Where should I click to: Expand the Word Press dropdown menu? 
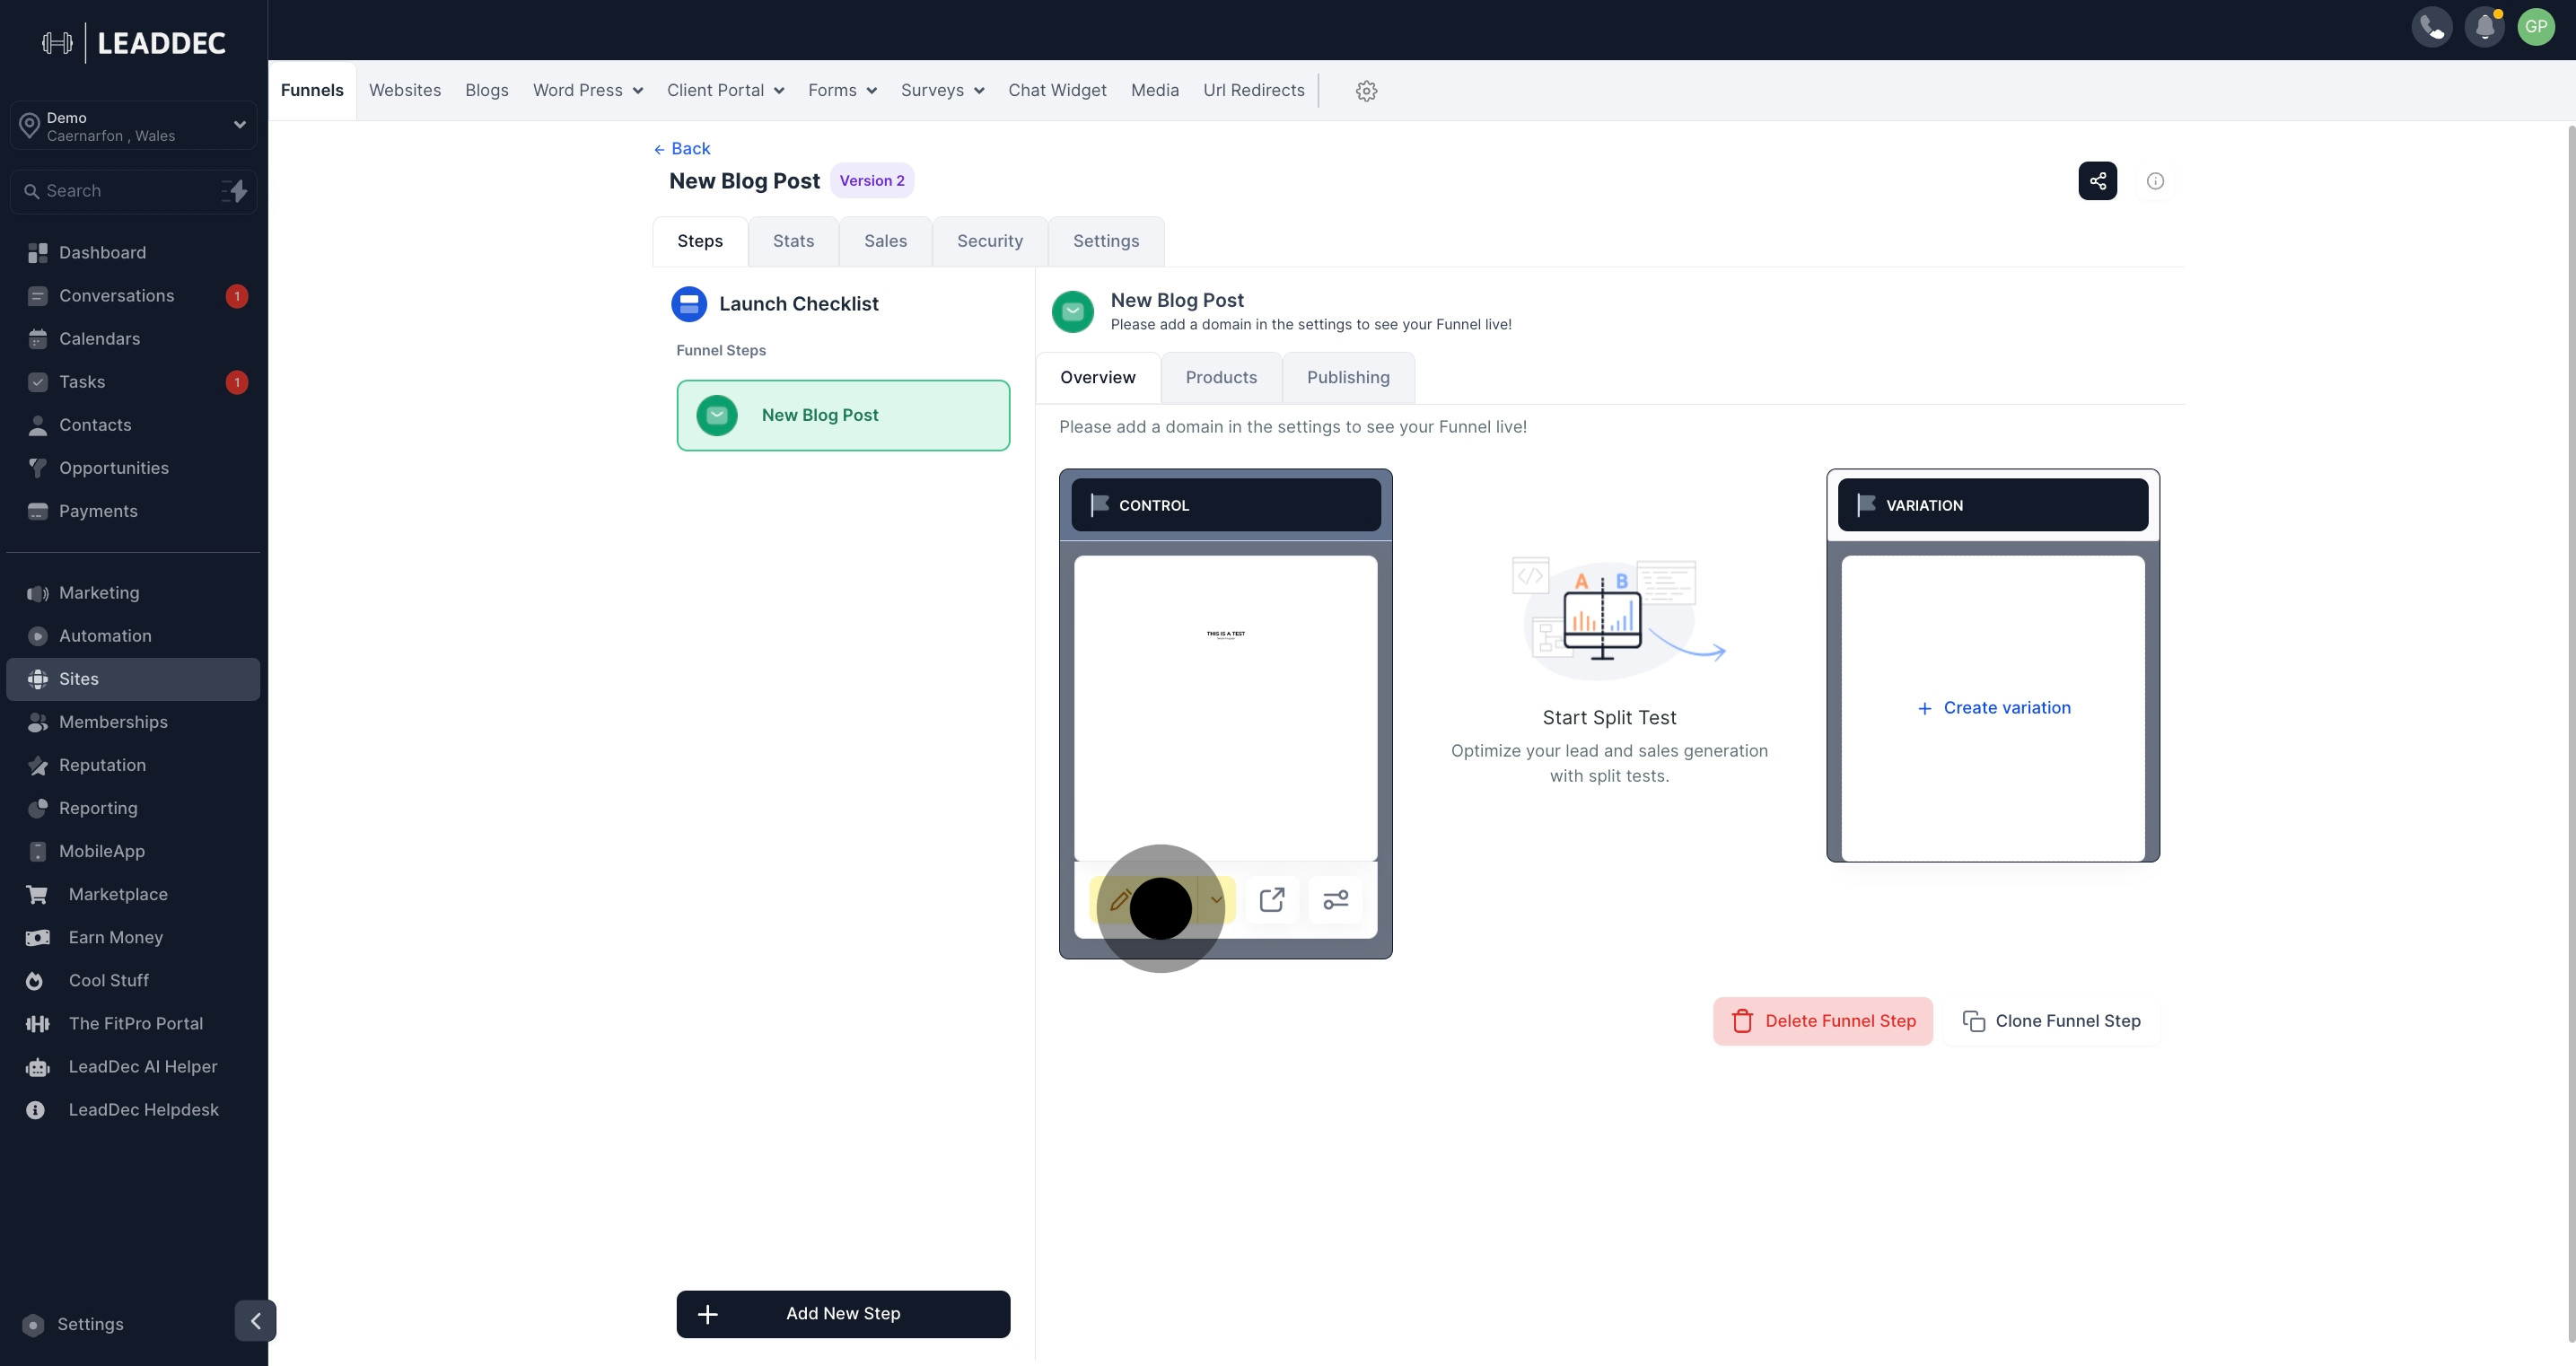point(587,91)
